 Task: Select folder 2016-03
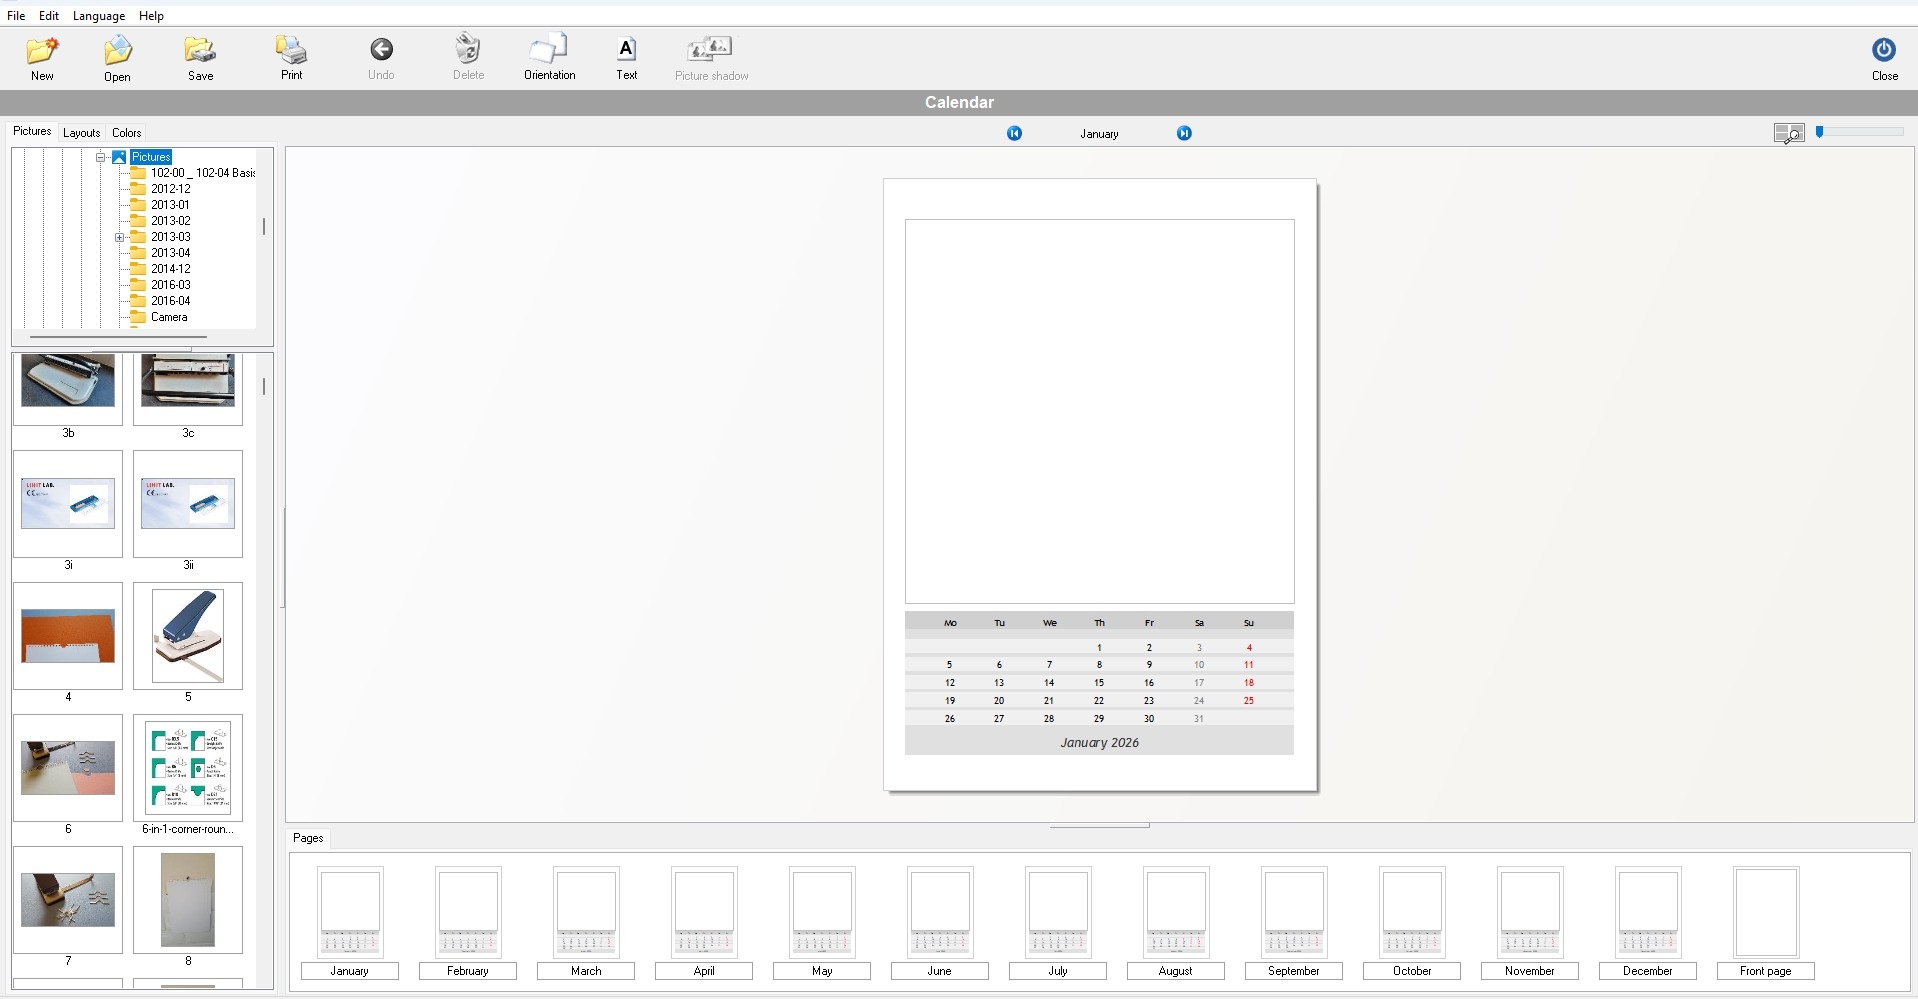click(x=171, y=285)
